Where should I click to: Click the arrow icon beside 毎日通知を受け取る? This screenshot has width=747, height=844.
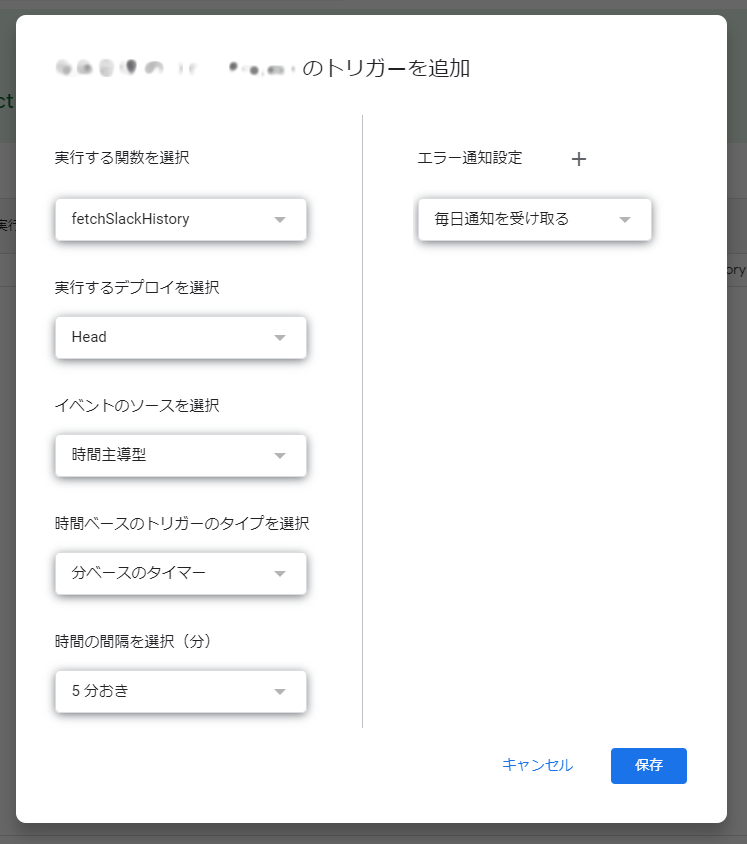[x=625, y=219]
